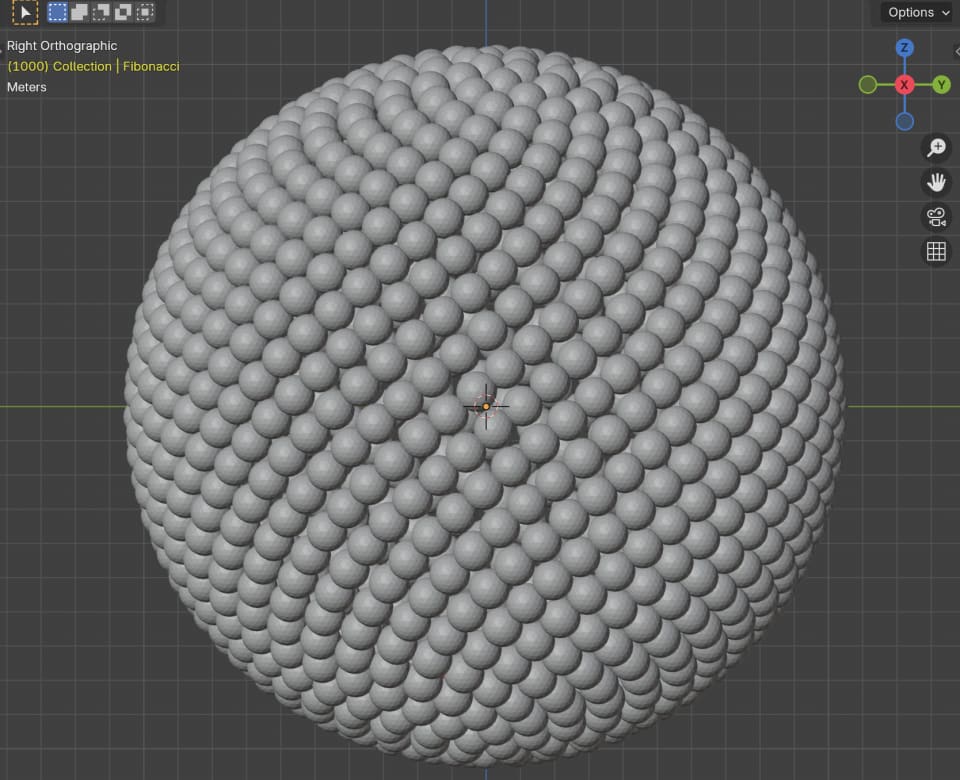
Task: Click the camera view icon
Action: [936, 217]
